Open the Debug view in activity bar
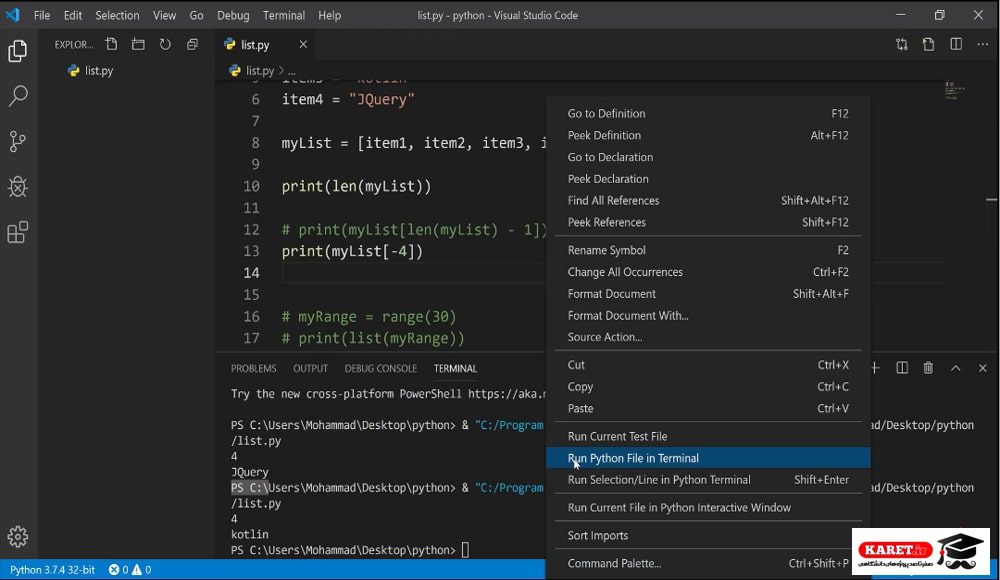Screen dimensions: 1000x580 [x=18, y=186]
